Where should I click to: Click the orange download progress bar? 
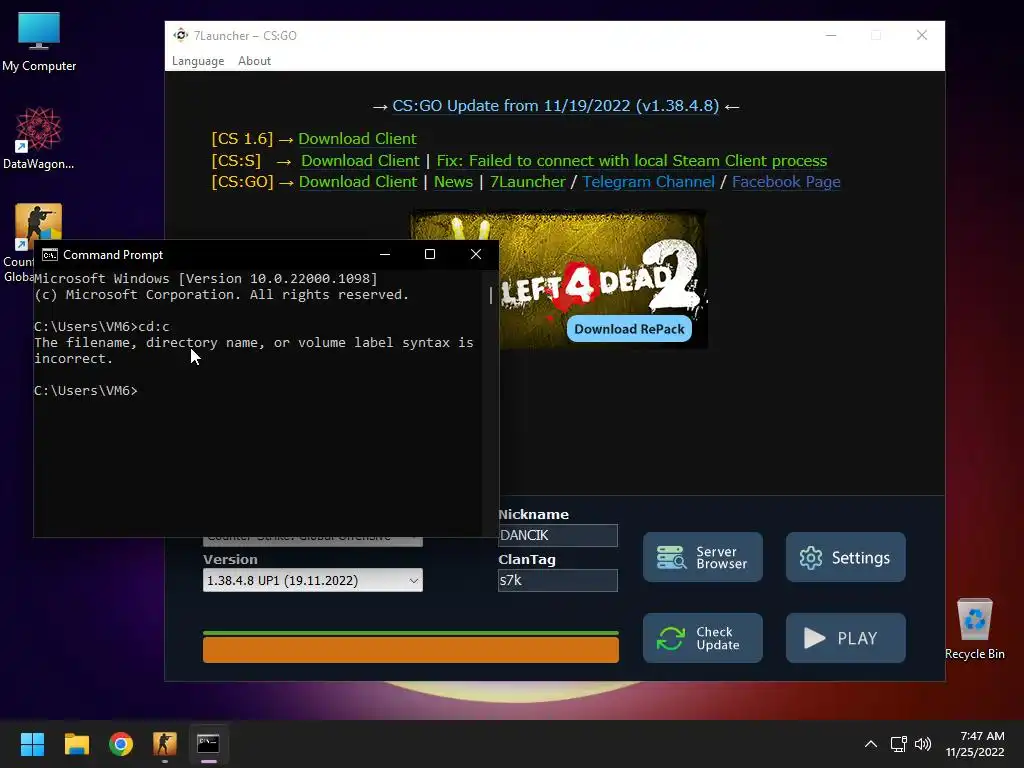[411, 650]
